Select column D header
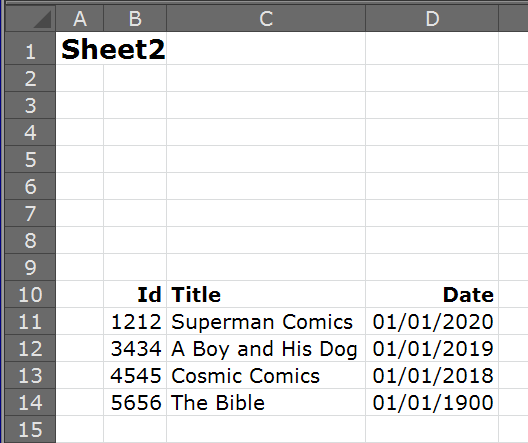Screen dimensions: 528x443 (x=432, y=19)
